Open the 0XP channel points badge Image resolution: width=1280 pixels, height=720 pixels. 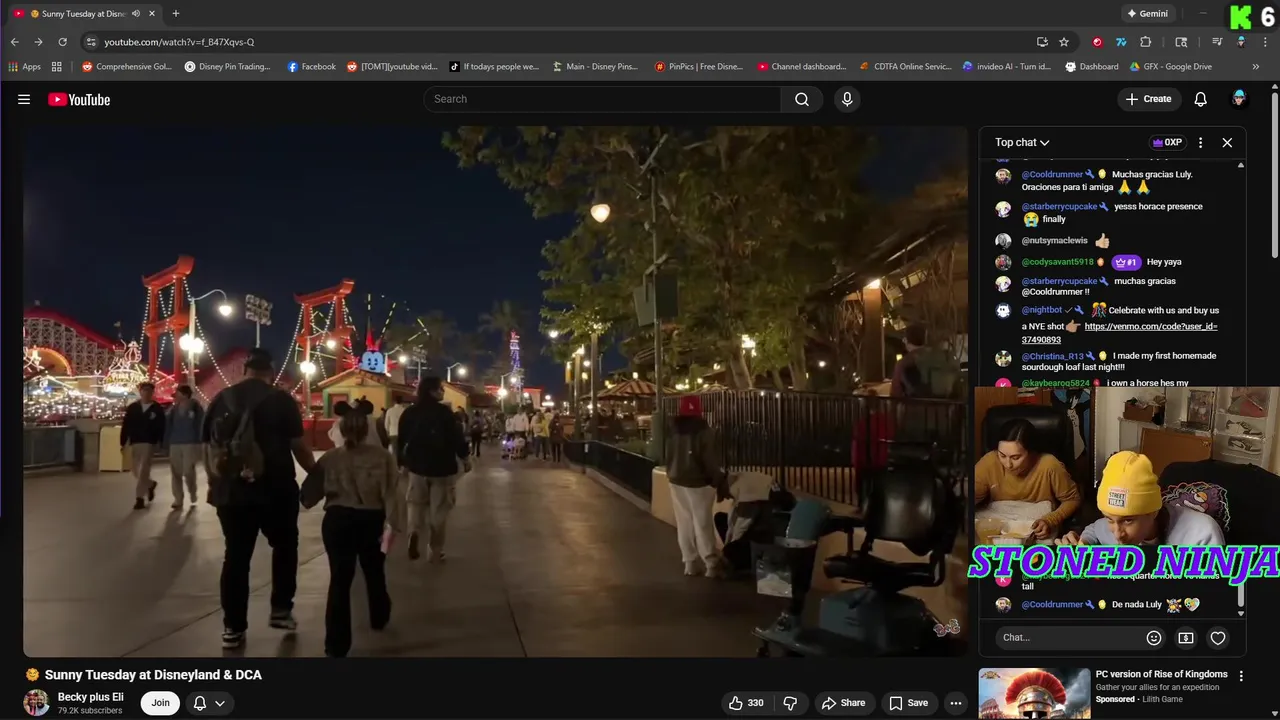1167,142
